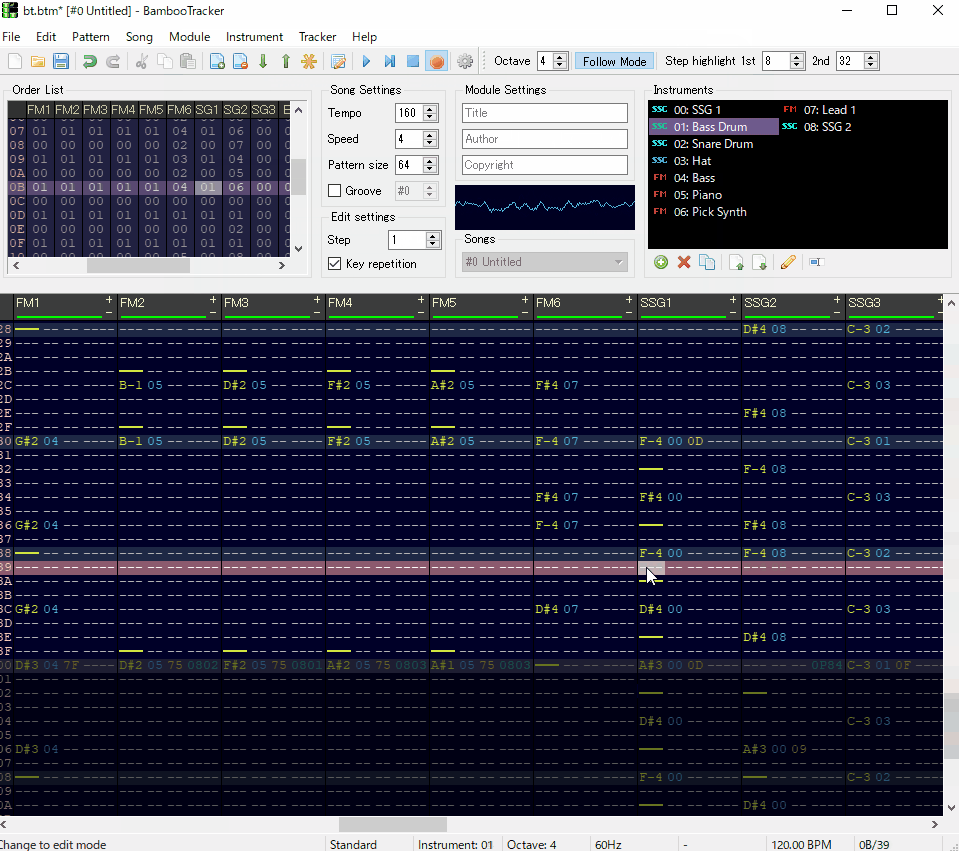Click the Save module icon
The width and height of the screenshot is (959, 851).
[x=61, y=62]
